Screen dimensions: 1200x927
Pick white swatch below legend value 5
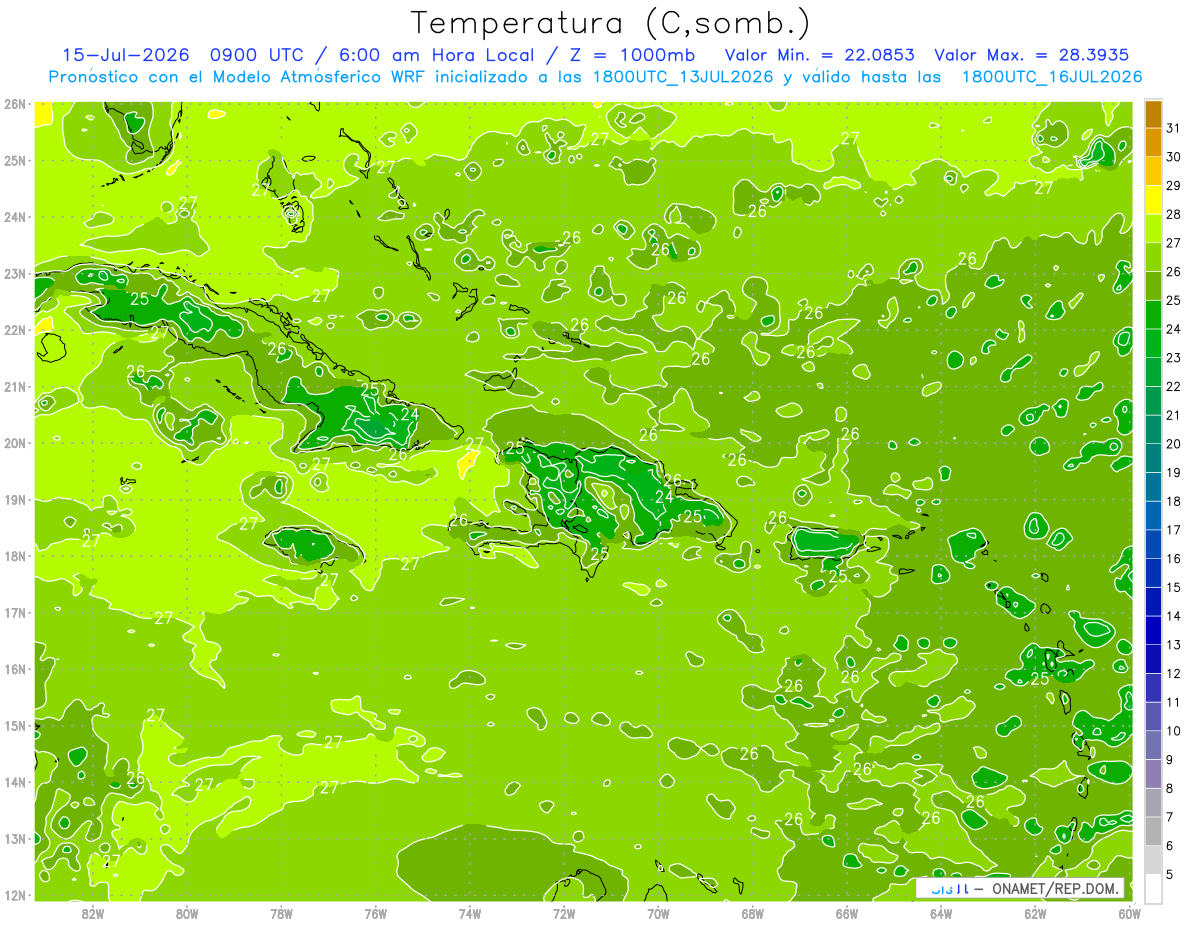click(1154, 888)
